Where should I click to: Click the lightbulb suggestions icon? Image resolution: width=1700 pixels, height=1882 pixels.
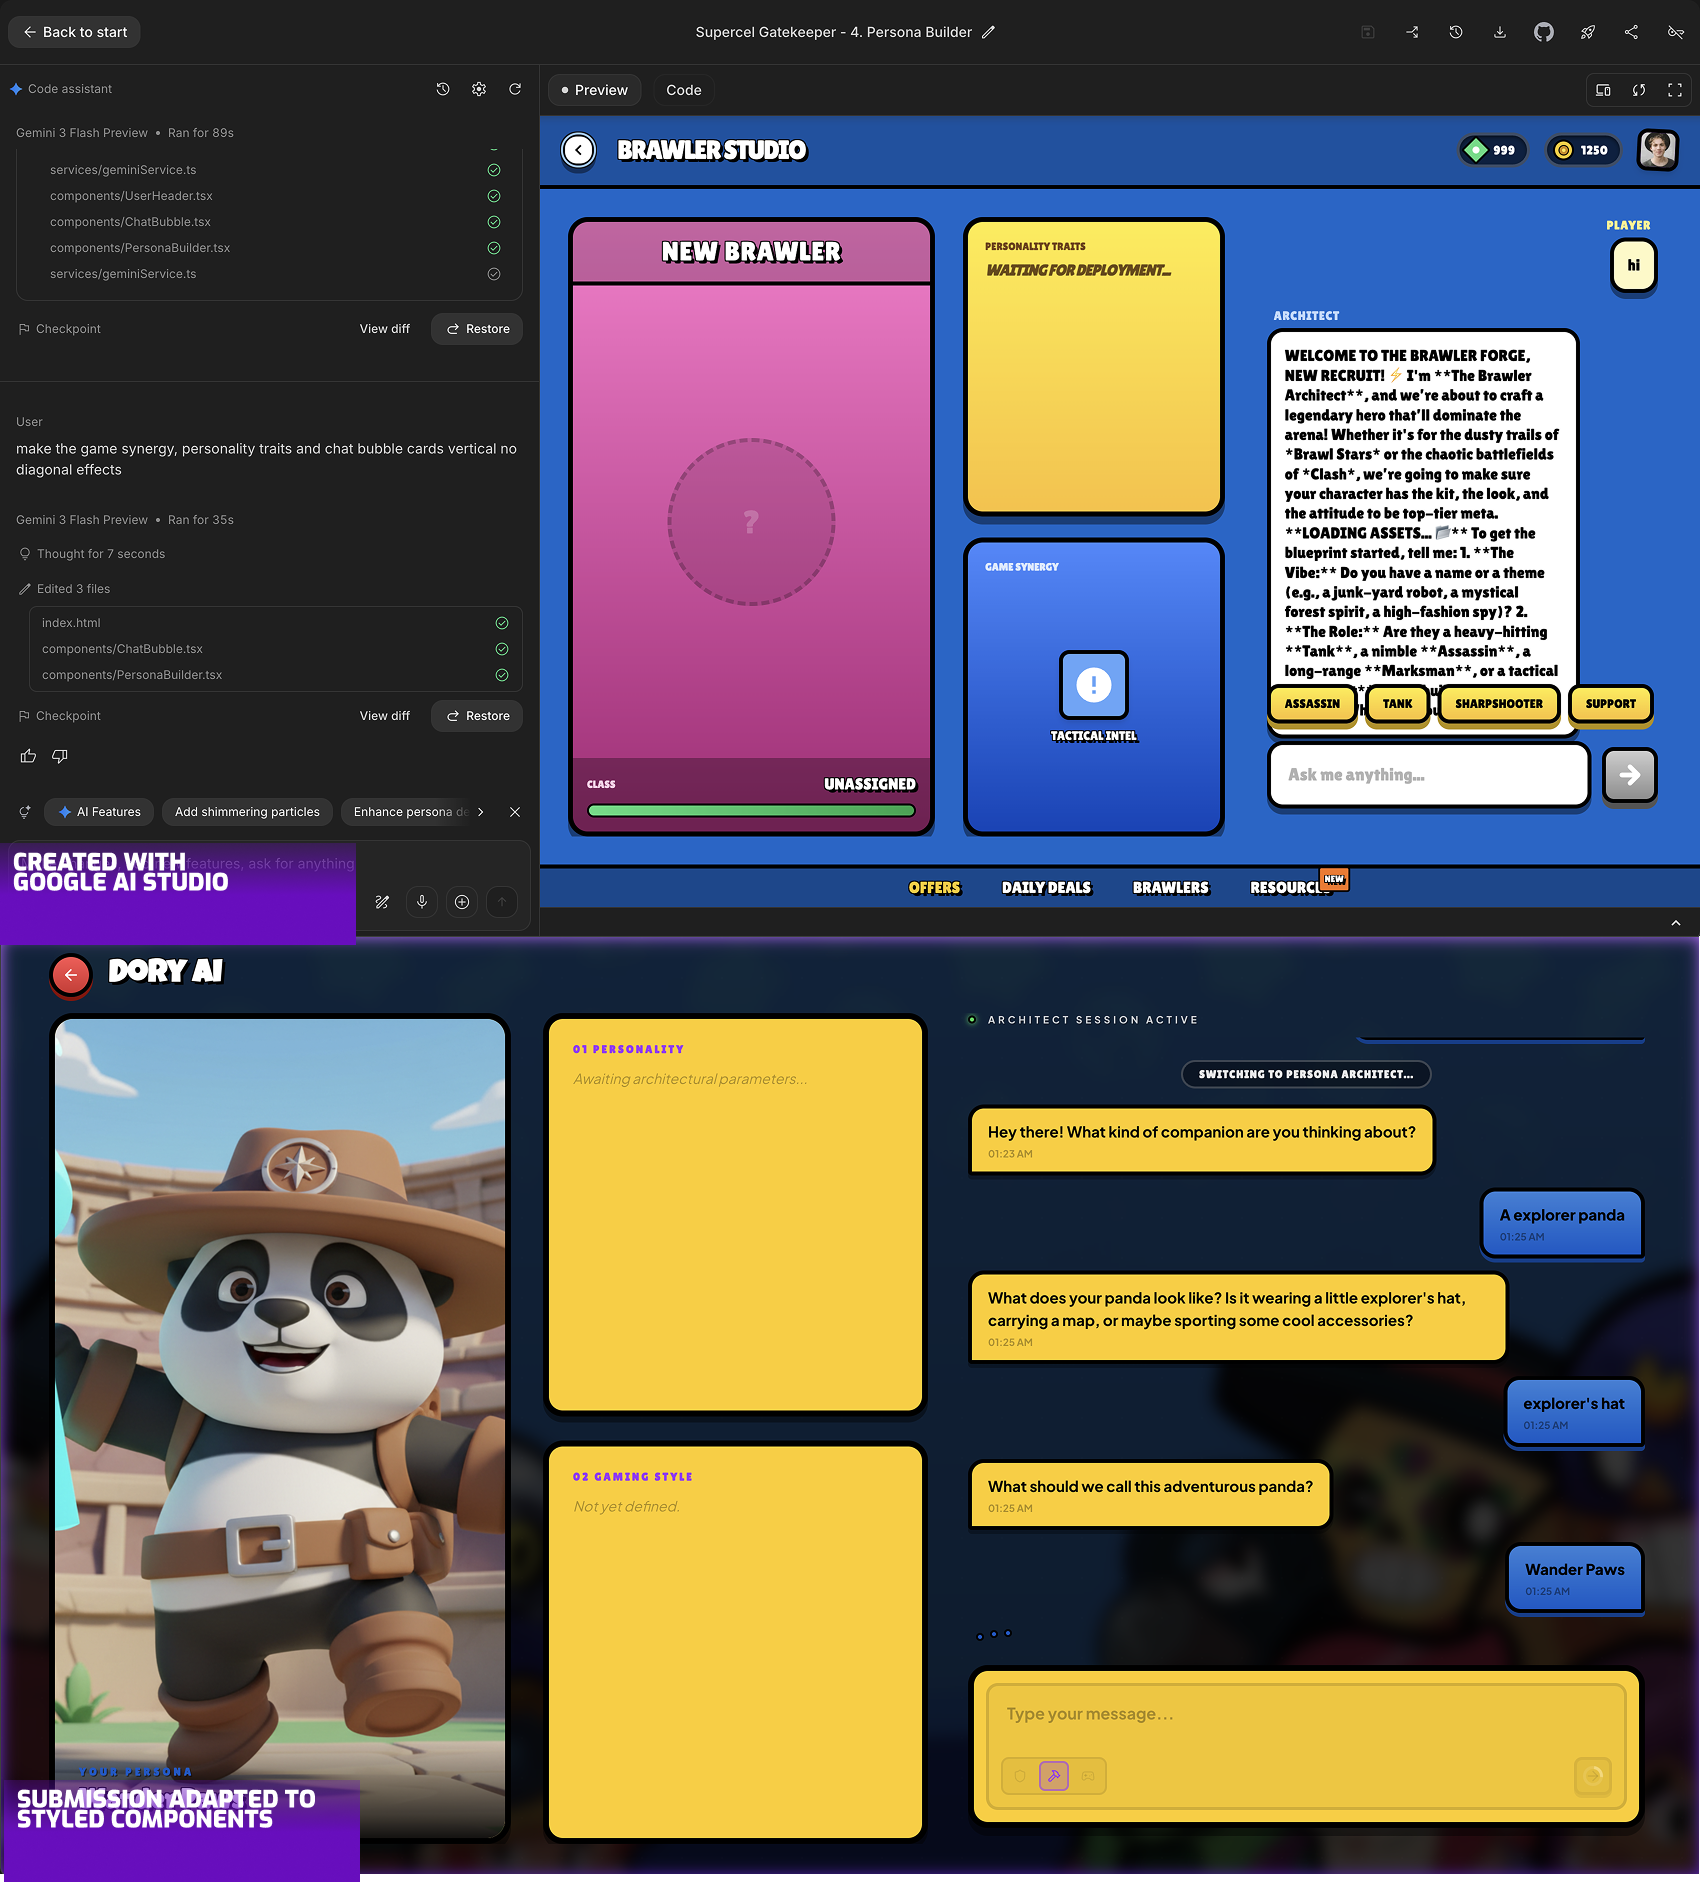(x=25, y=812)
